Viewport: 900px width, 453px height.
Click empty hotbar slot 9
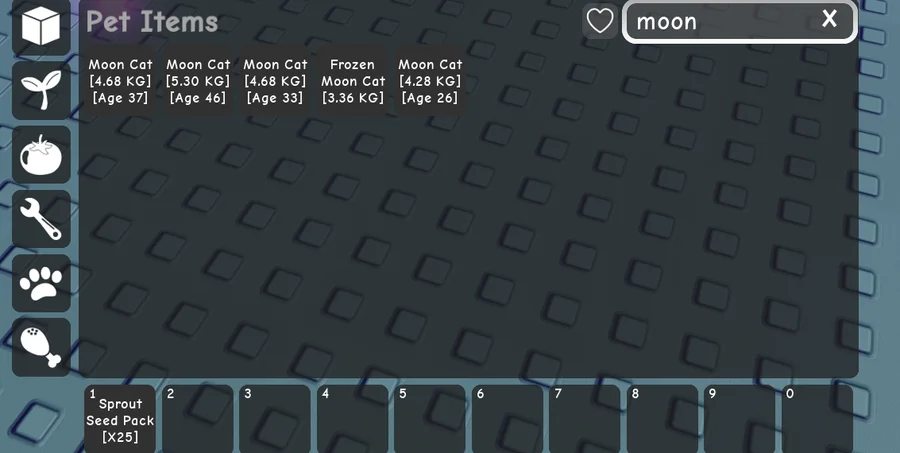(740, 419)
